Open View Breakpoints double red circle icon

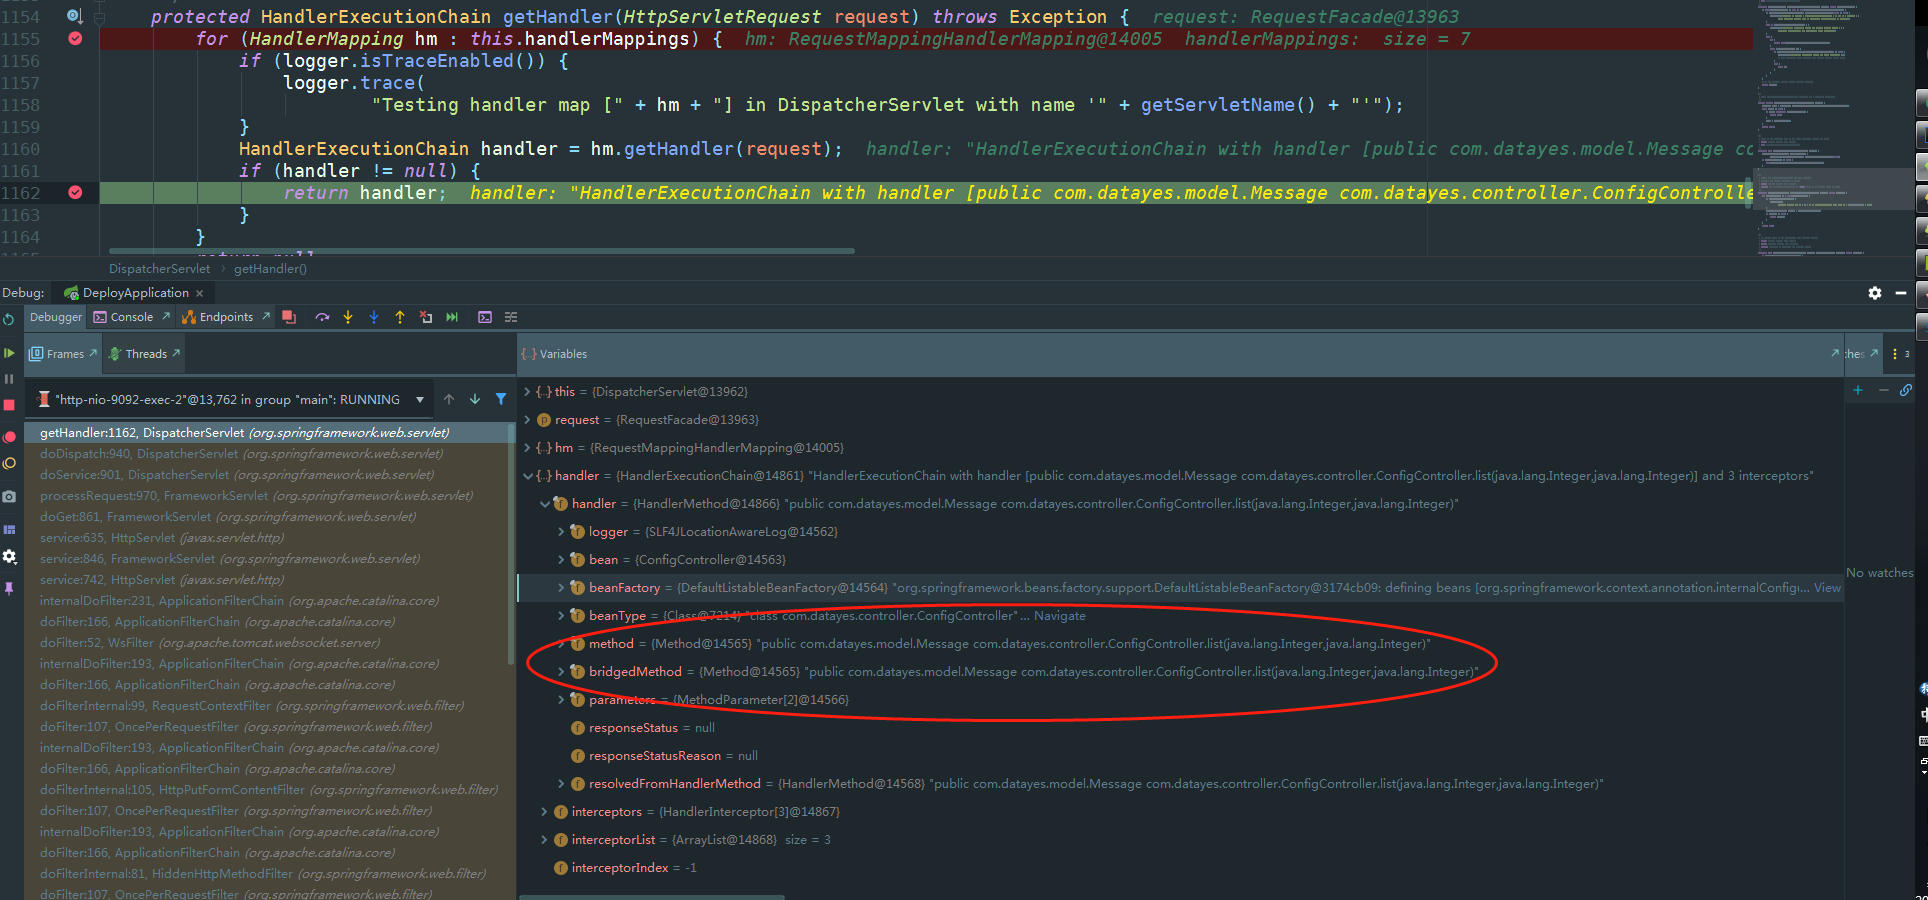click(x=9, y=437)
